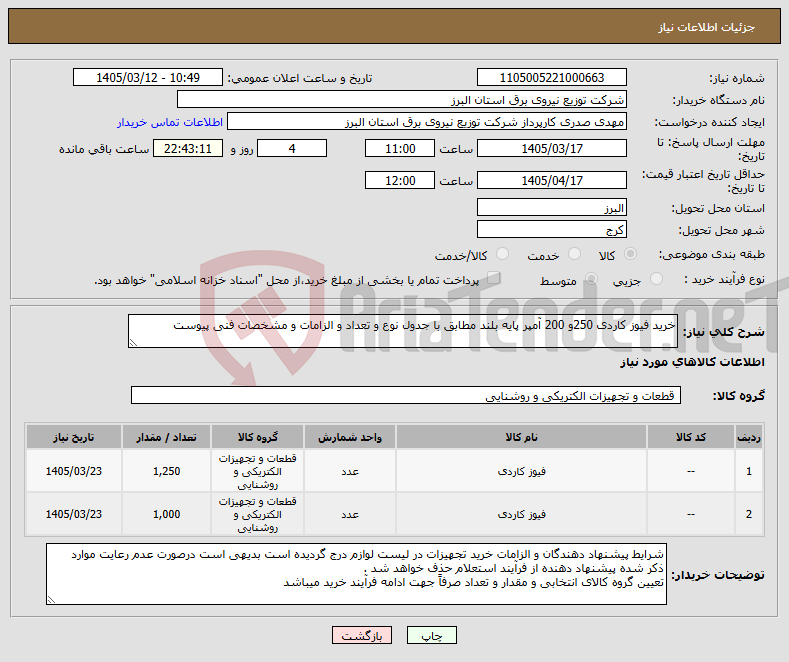Click the شماره نیاز label
The height and width of the screenshot is (662, 789).
pyautogui.click(x=737, y=78)
